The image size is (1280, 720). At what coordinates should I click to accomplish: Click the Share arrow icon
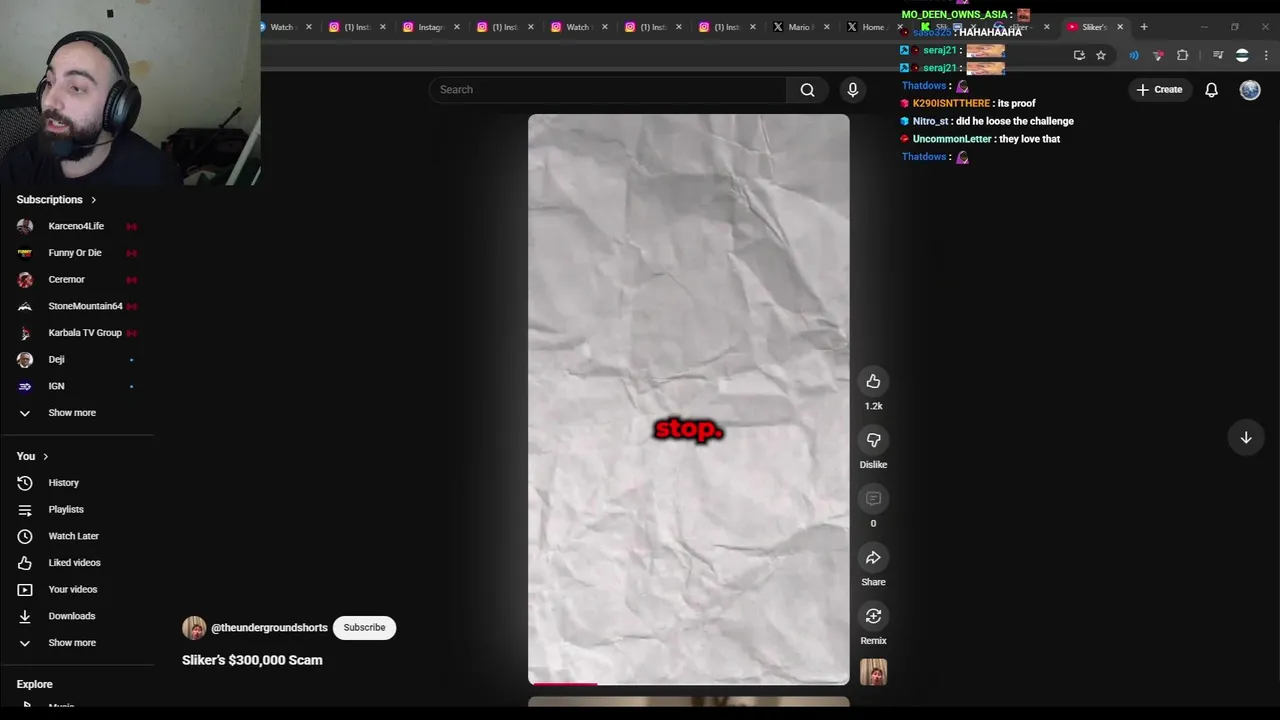click(x=873, y=558)
